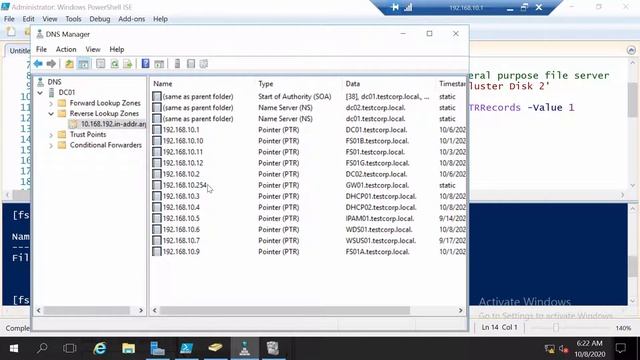Select the 192.168.10.10 PTR record
The width and height of the screenshot is (640, 360).
click(182, 141)
